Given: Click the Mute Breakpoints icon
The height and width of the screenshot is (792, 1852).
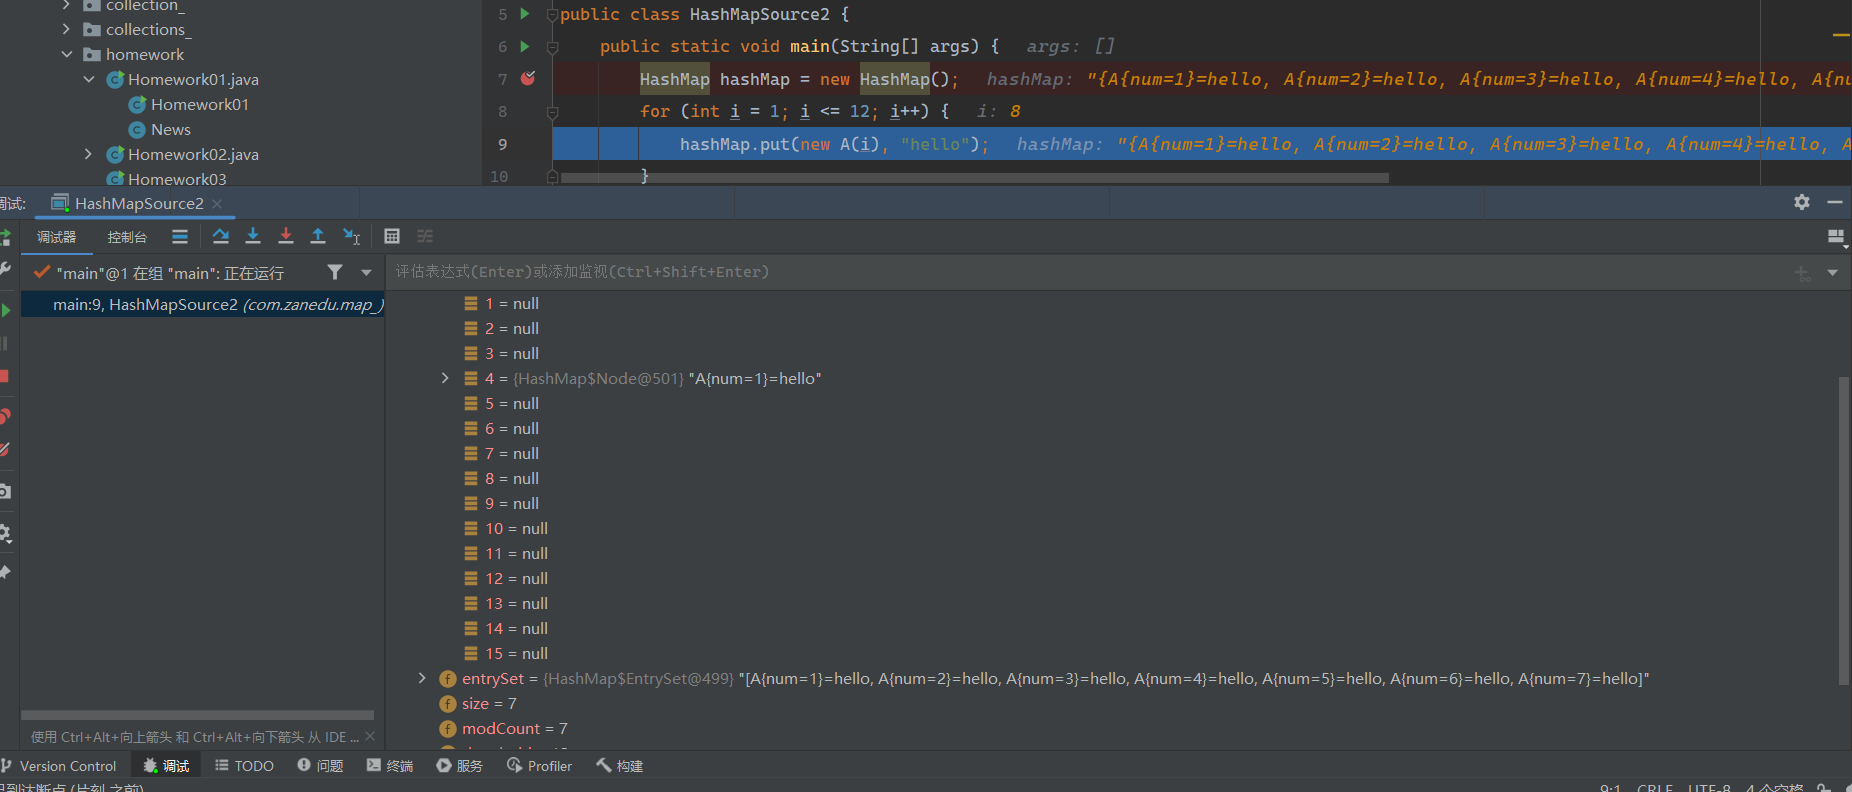Looking at the screenshot, I should coord(5,450).
